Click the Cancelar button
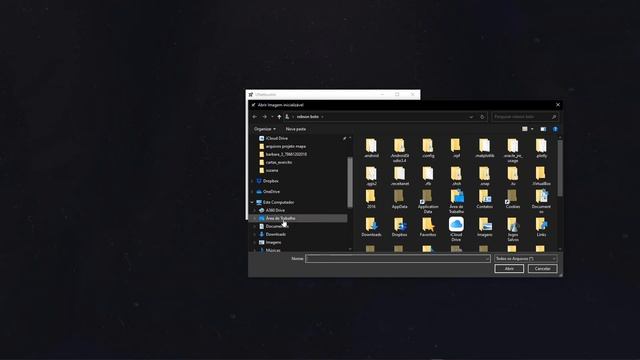Image resolution: width=640 pixels, height=360 pixels. coord(542,269)
